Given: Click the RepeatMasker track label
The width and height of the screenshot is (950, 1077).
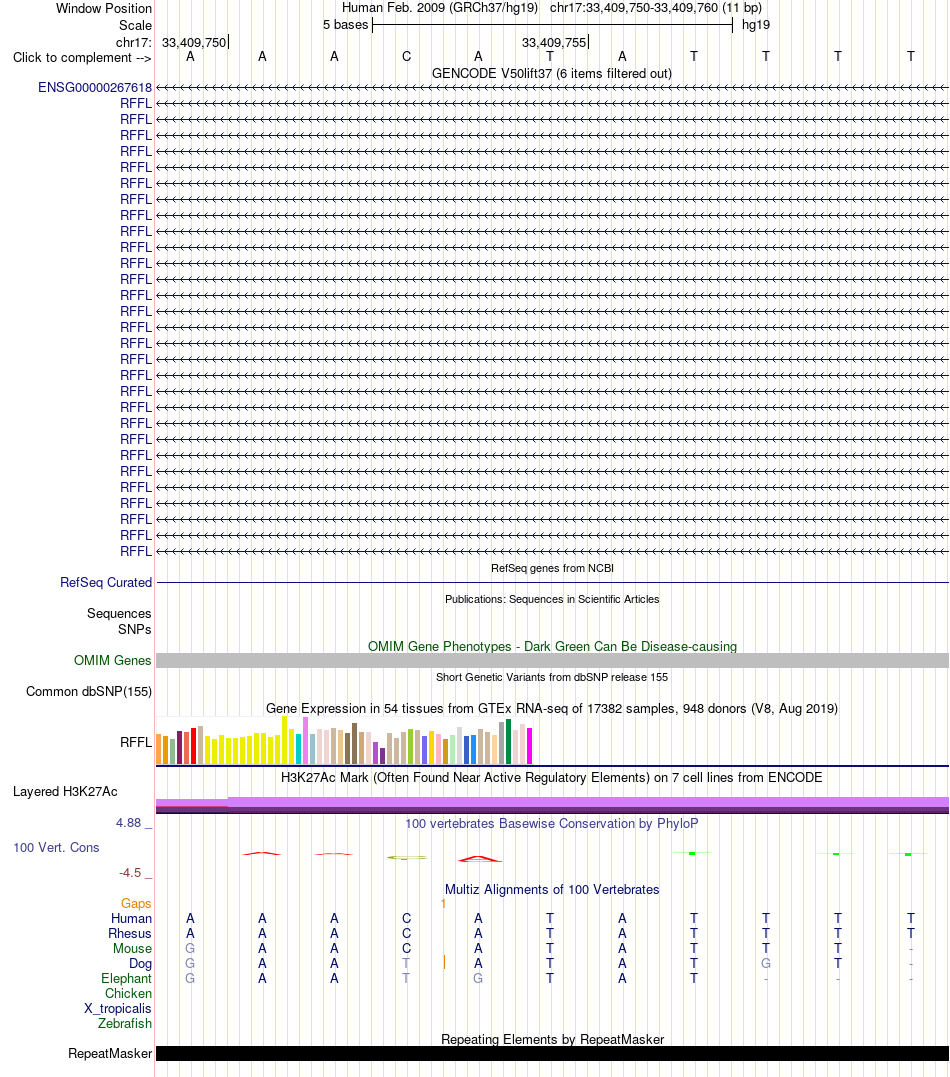Looking at the screenshot, I should pyautogui.click(x=110, y=1054).
